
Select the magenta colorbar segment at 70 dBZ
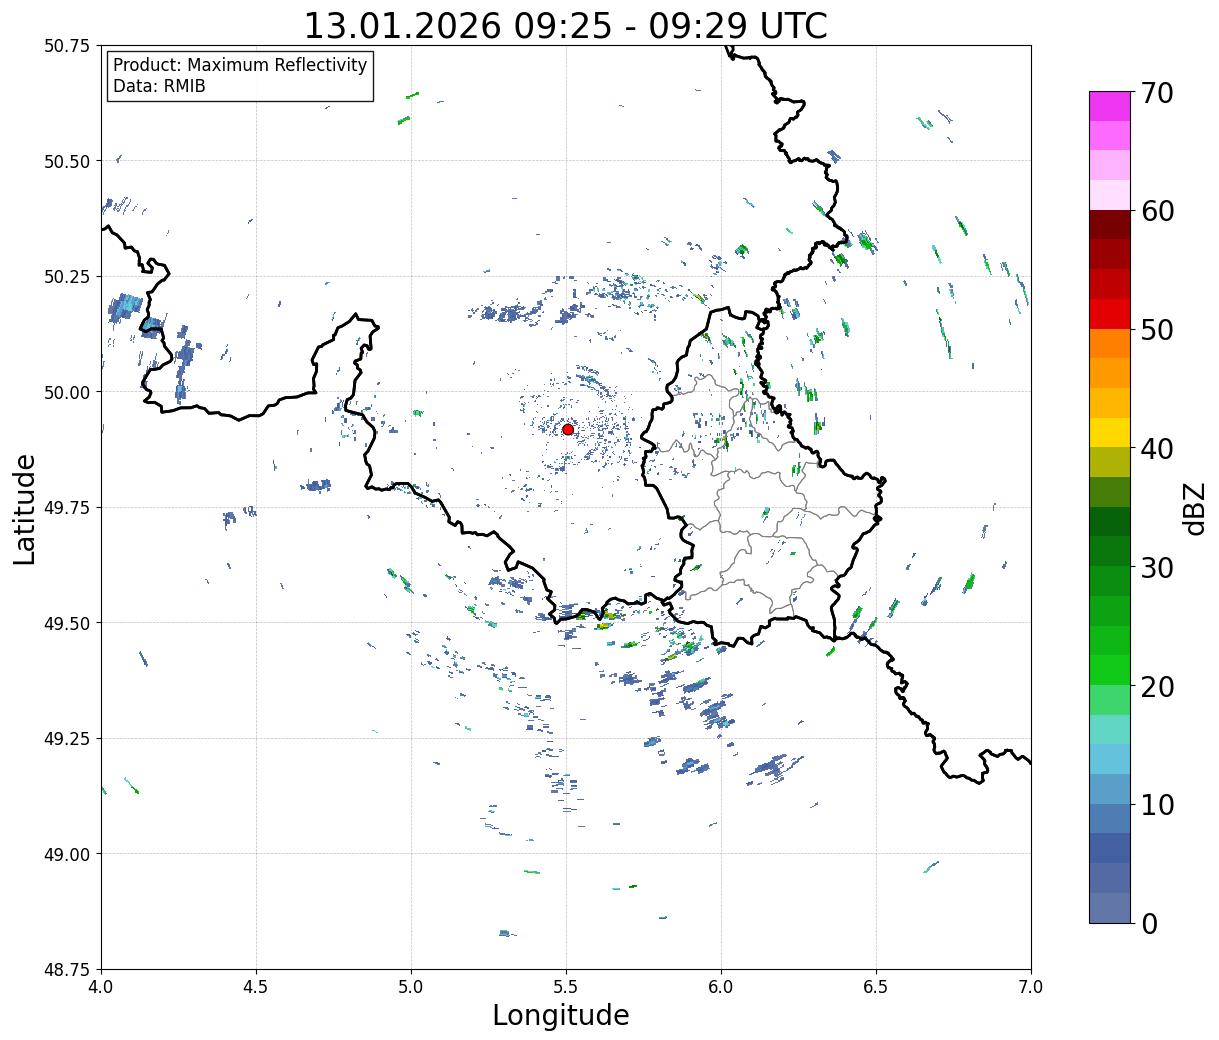[x=1109, y=106]
